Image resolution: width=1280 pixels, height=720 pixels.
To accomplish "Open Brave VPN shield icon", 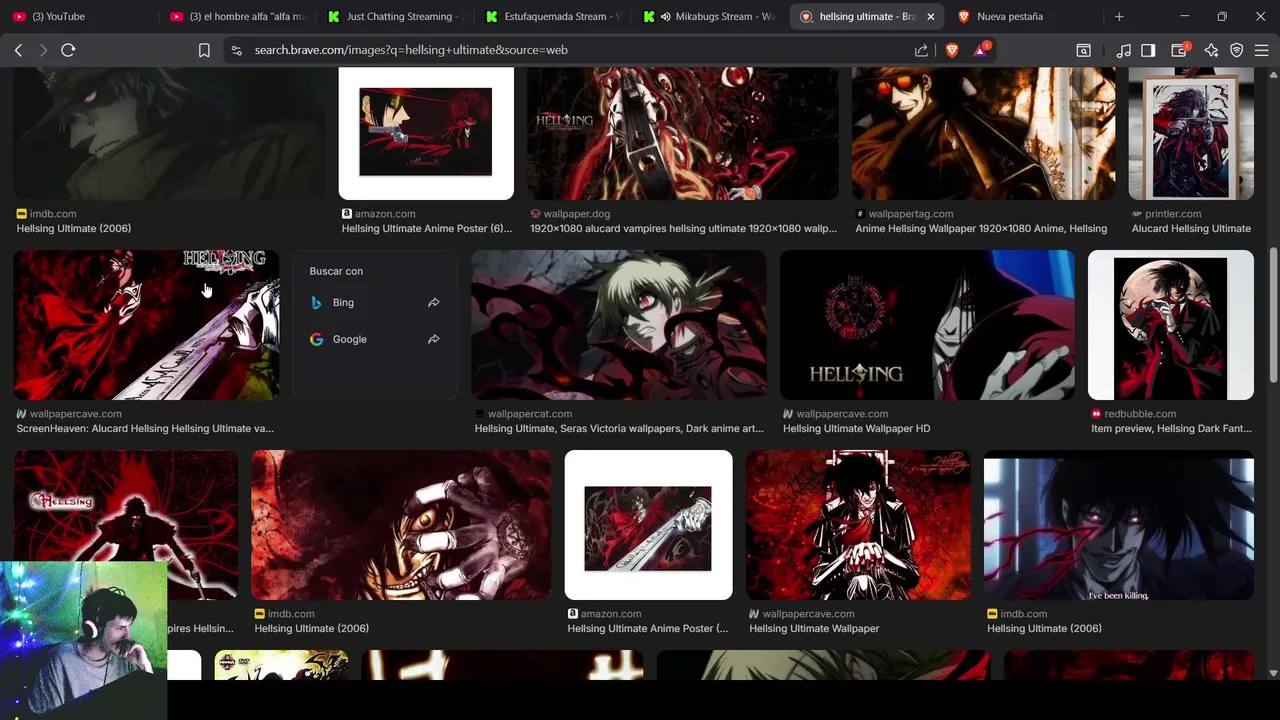I will pyautogui.click(x=1237, y=50).
